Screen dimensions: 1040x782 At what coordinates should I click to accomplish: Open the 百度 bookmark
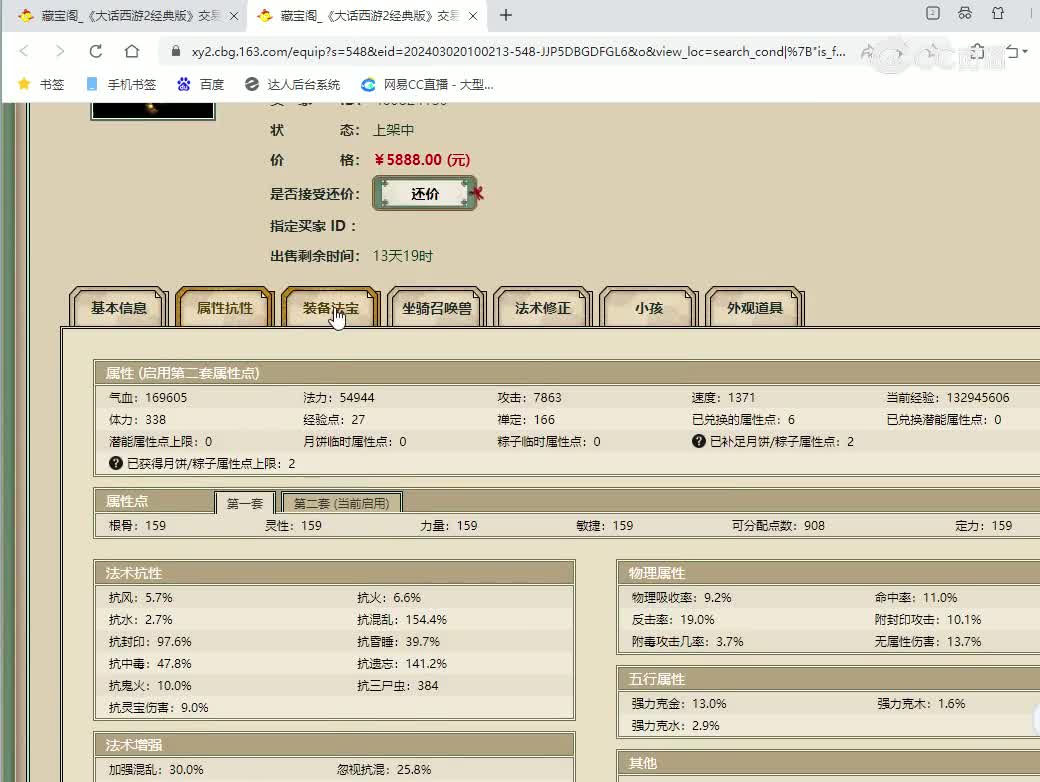201,84
